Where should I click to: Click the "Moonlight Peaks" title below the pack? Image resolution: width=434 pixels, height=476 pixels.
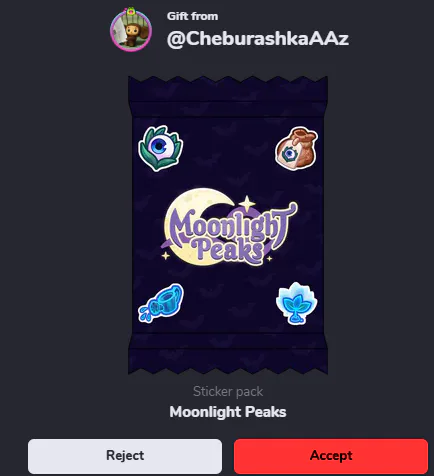point(228,412)
